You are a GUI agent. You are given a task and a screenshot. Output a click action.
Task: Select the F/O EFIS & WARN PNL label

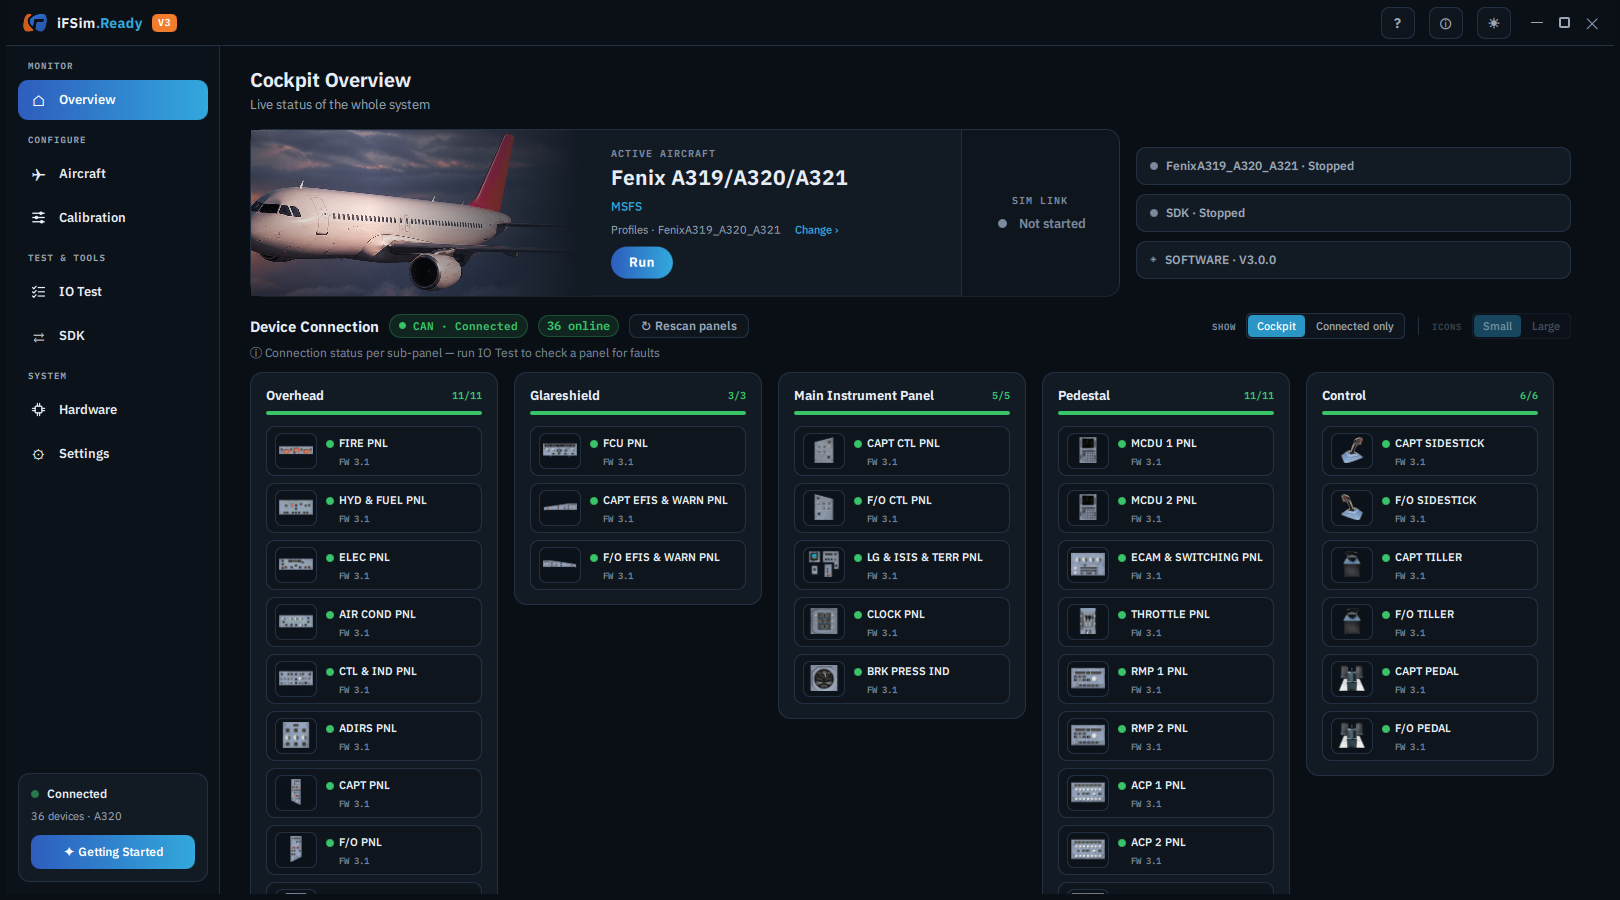point(661,557)
